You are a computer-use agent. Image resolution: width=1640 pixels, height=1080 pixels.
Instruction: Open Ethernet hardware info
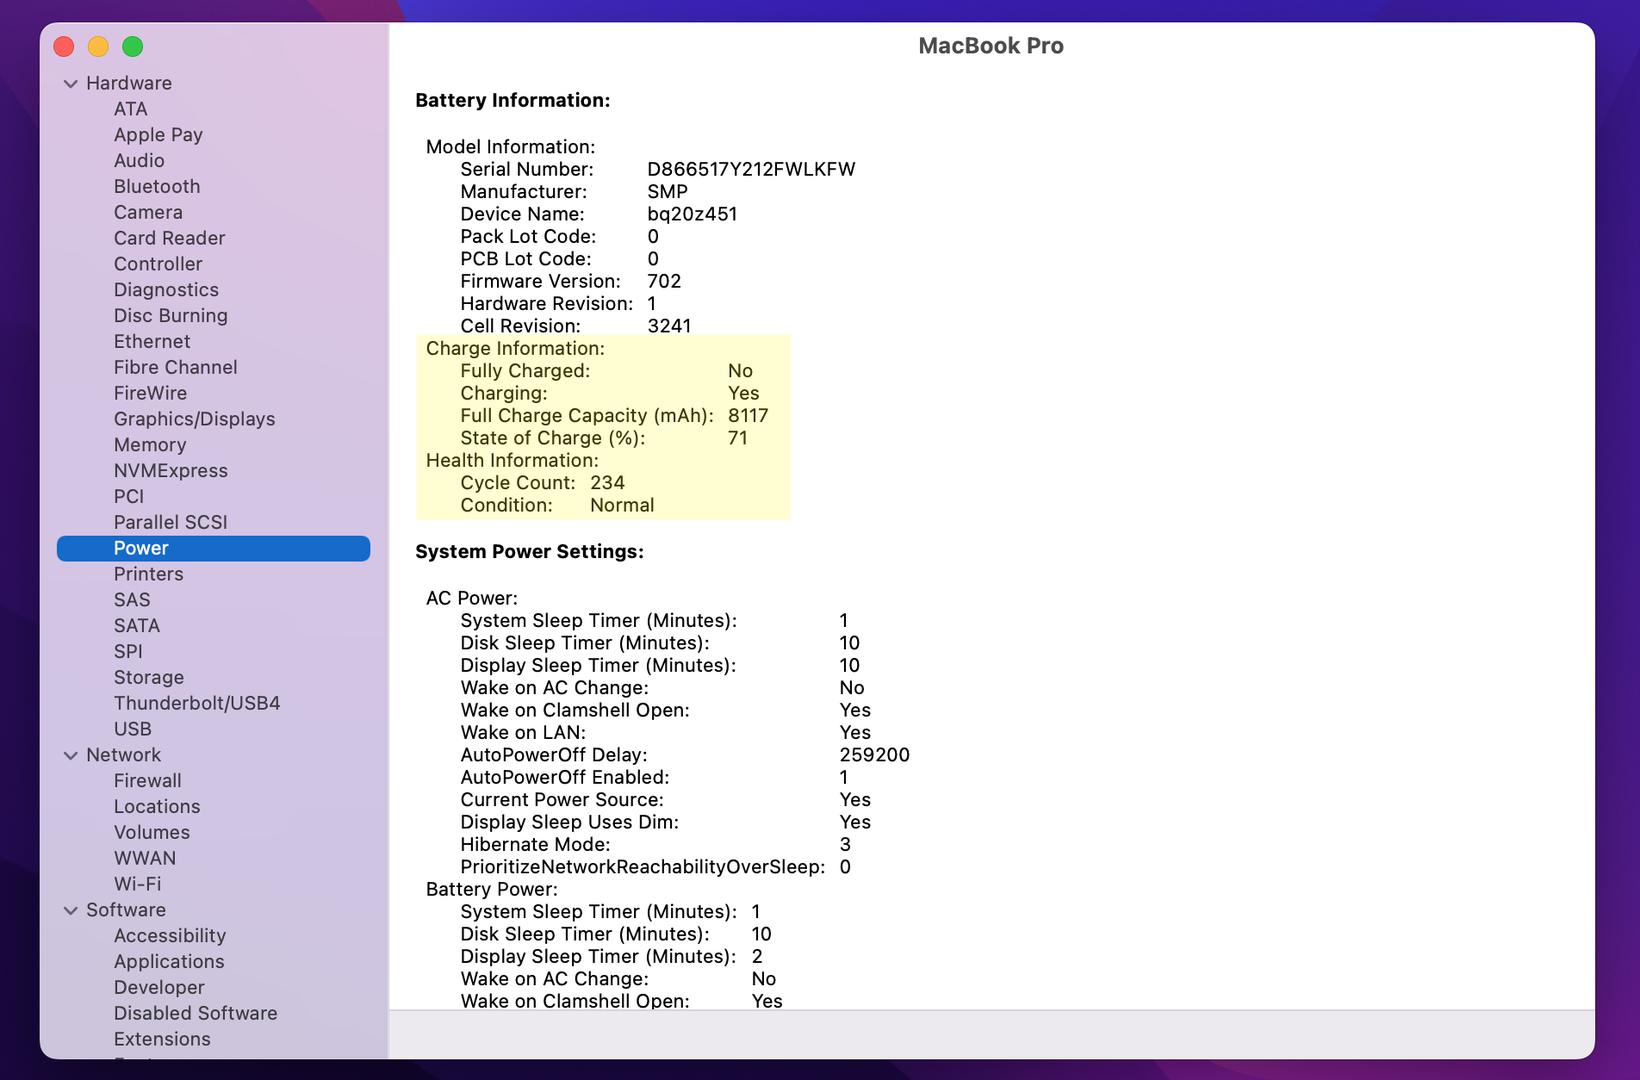(152, 342)
